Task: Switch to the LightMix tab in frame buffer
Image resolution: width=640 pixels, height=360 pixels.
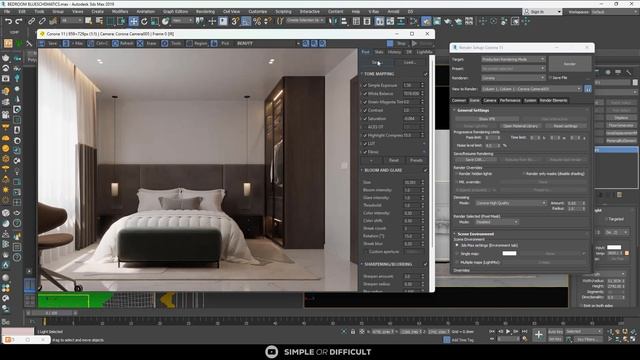Action: (x=424, y=52)
